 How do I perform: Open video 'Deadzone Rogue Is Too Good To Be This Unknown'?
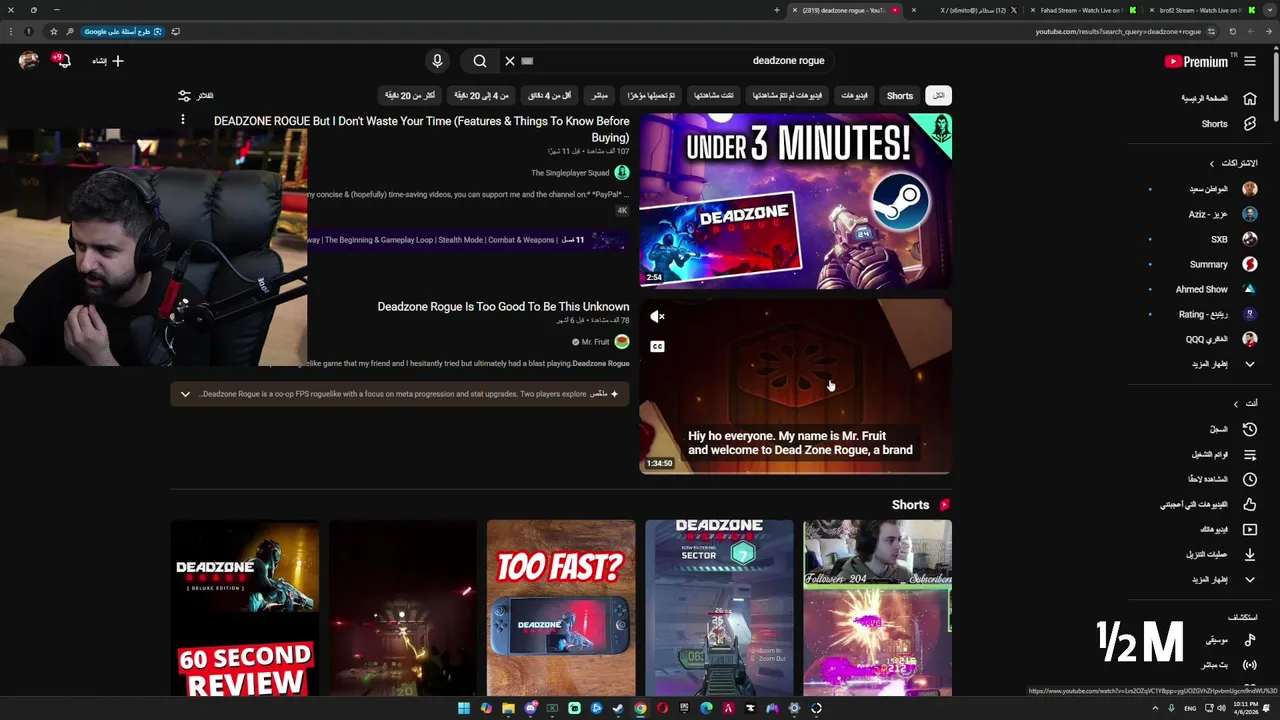pyautogui.click(x=503, y=307)
